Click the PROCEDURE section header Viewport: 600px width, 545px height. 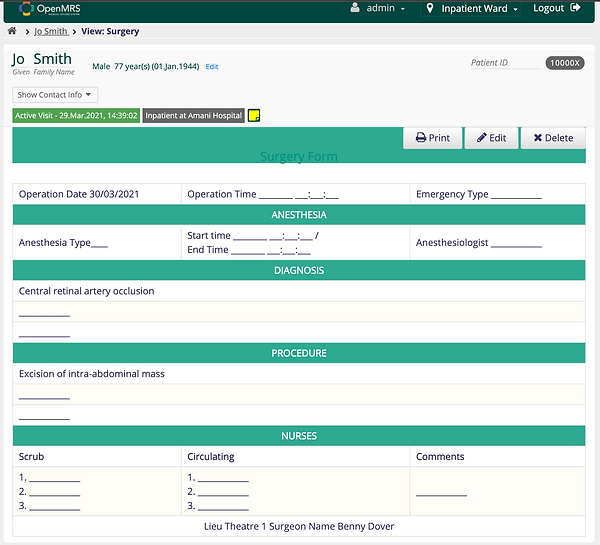[299, 353]
